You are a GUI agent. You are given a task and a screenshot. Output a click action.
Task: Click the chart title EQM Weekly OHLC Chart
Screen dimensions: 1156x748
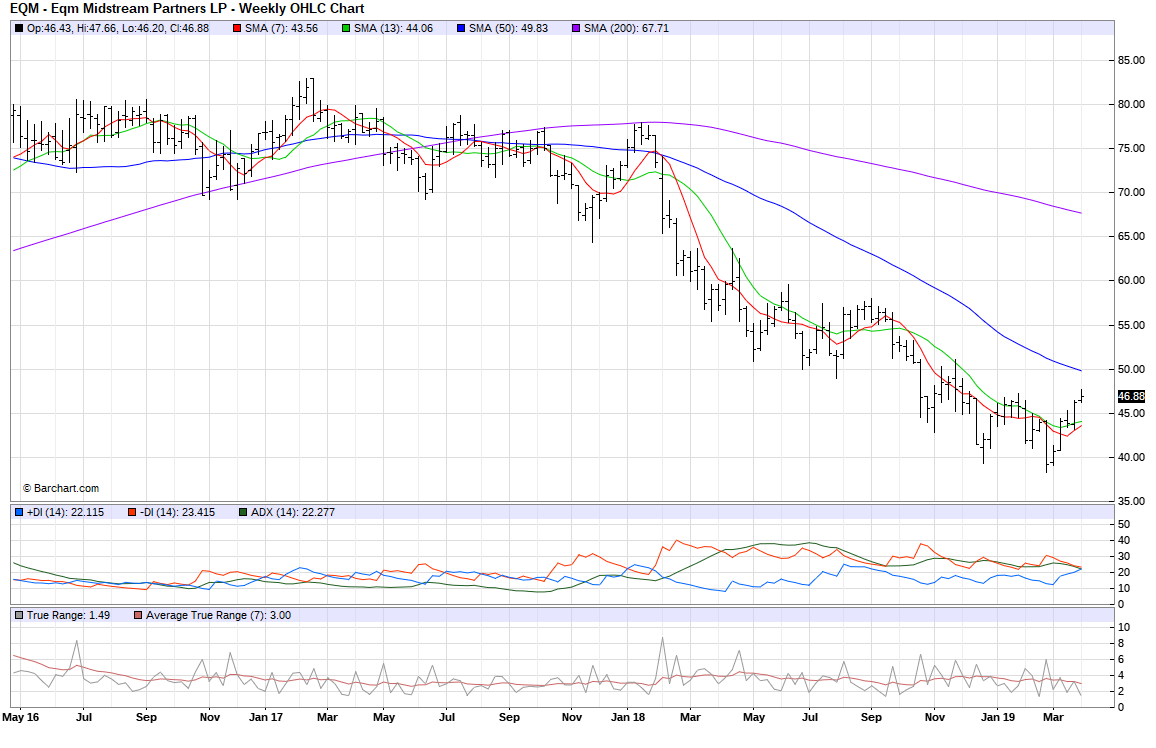point(187,9)
